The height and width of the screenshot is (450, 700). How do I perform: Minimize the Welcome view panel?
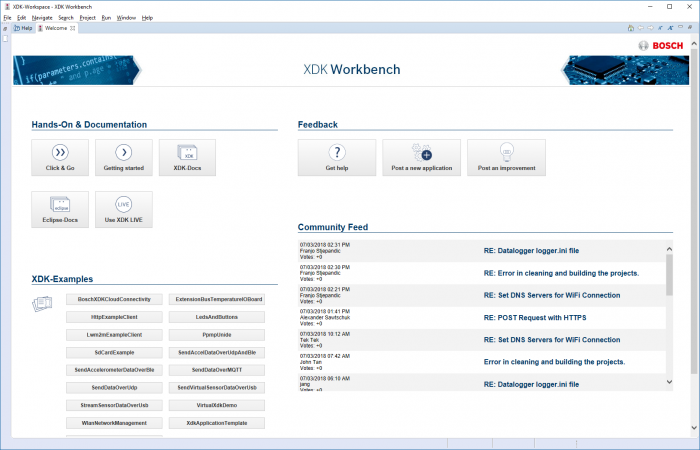click(x=680, y=27)
